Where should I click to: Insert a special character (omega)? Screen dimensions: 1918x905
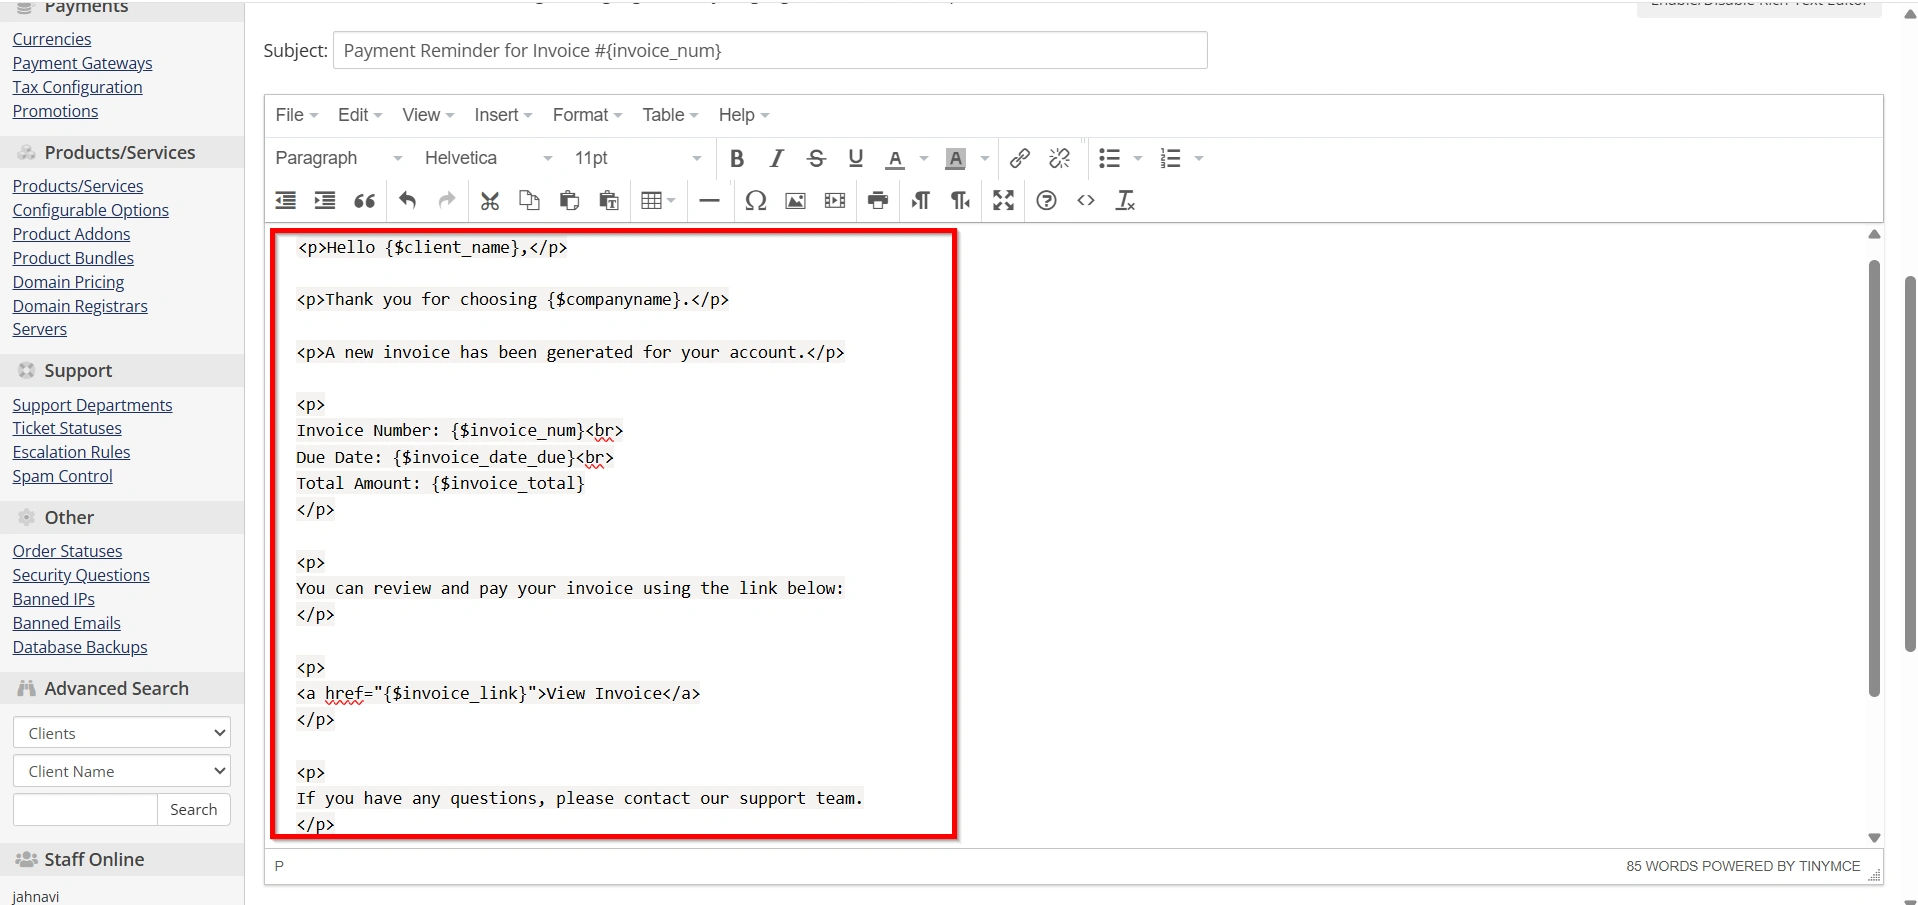(756, 200)
